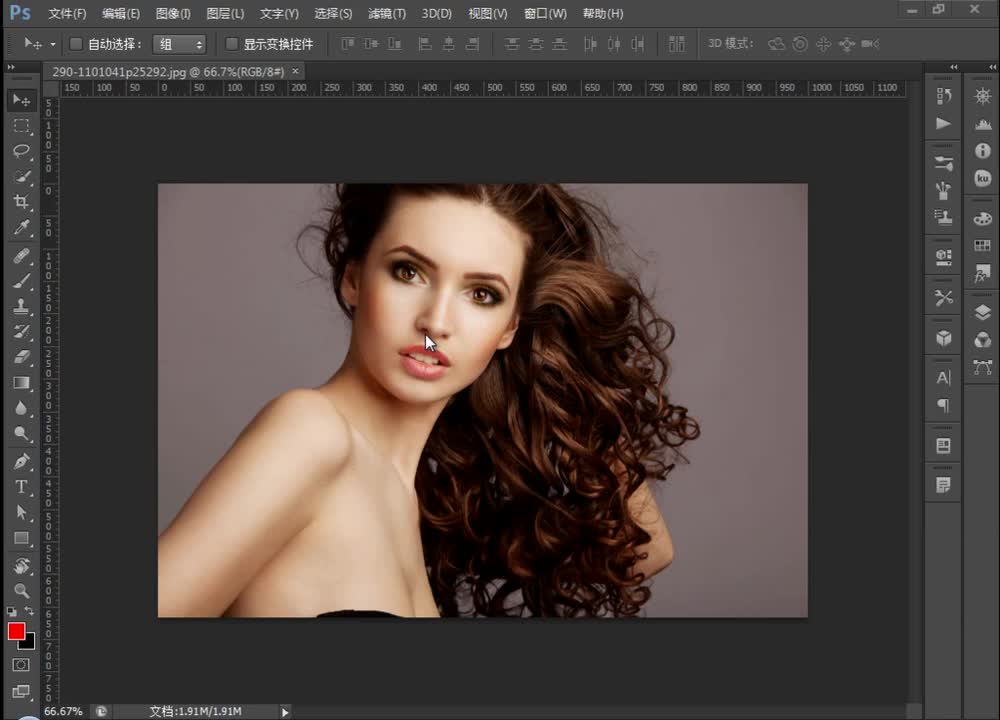Viewport: 1000px width, 720px height.
Task: Pick the Eyedropper tool
Action: point(21,229)
